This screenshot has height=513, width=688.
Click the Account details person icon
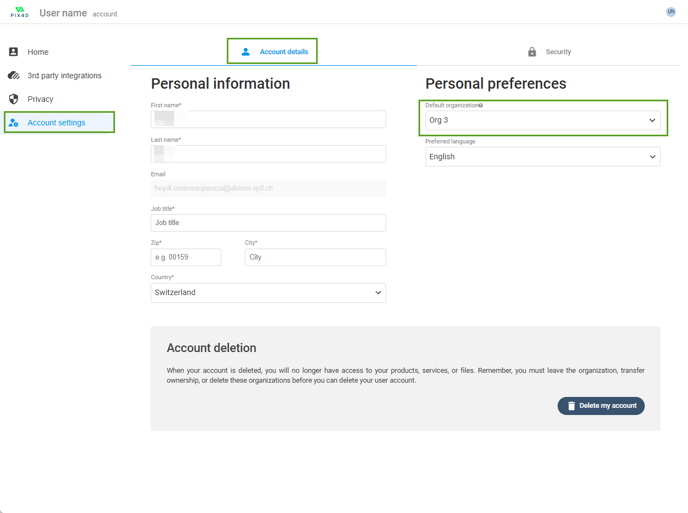246,52
